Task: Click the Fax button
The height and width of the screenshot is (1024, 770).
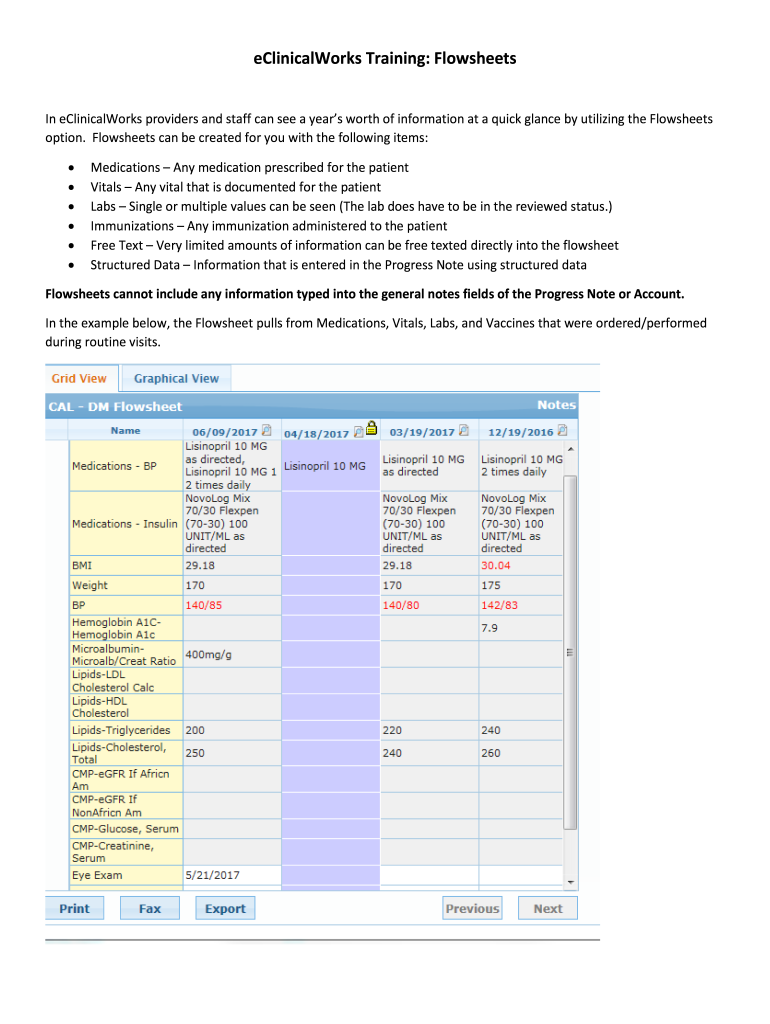Action: point(149,908)
